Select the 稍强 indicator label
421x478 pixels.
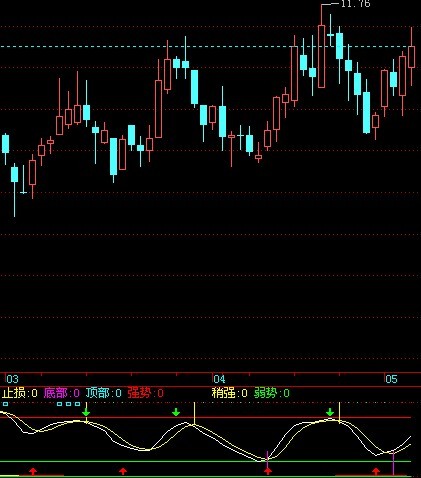point(223,393)
